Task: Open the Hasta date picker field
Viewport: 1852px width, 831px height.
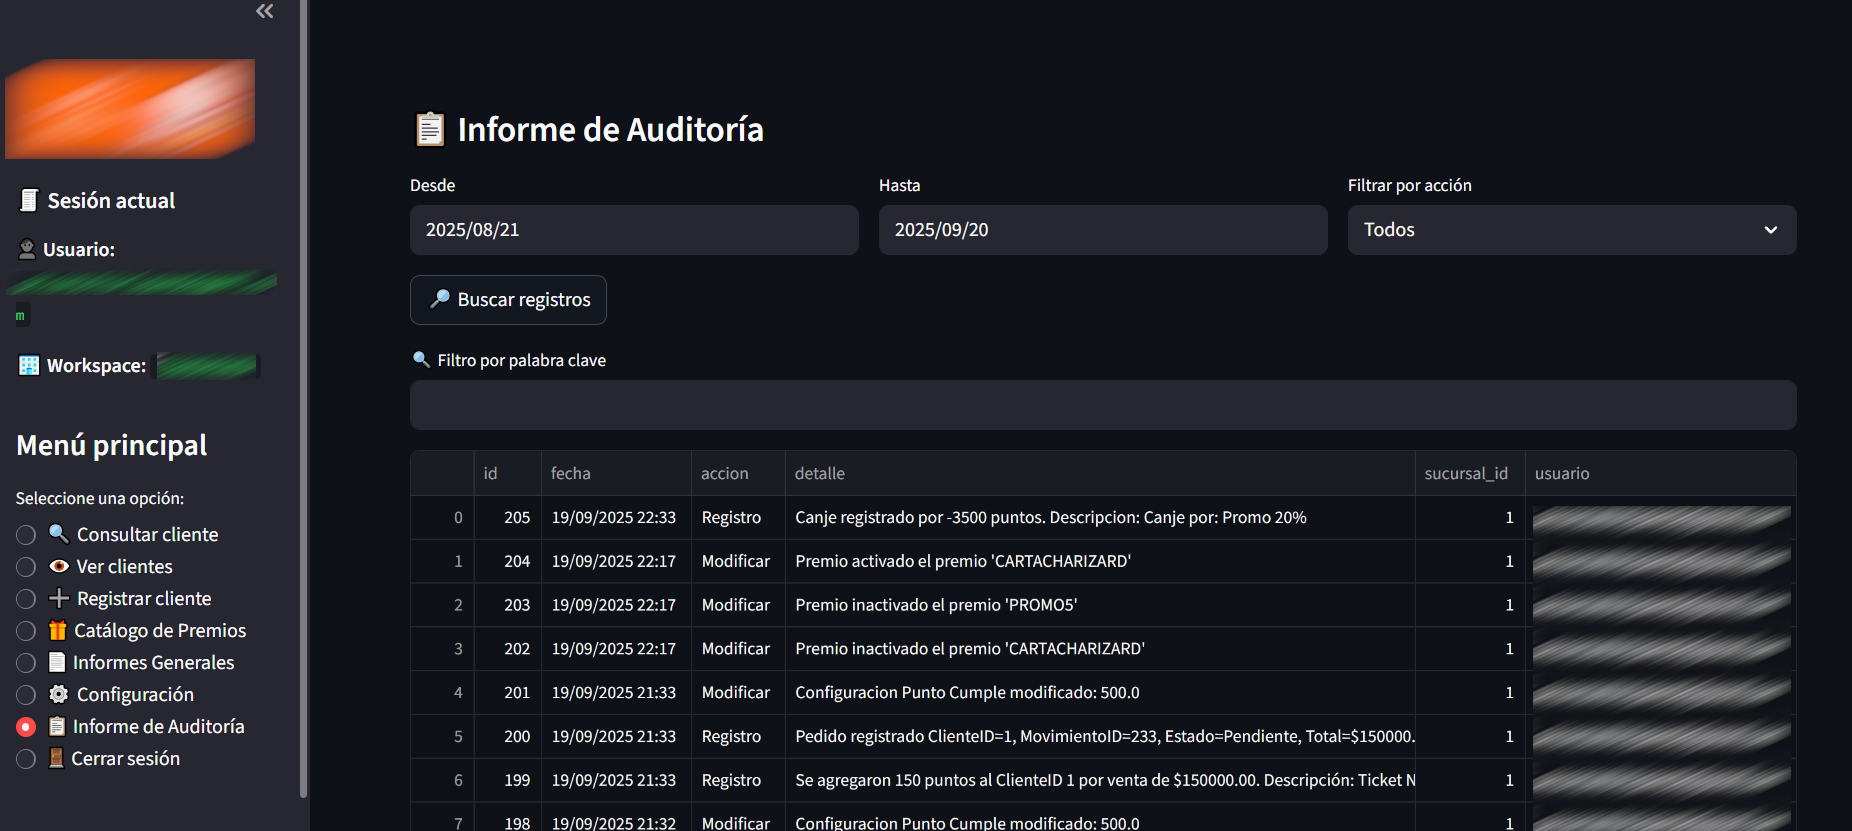Action: [1102, 230]
